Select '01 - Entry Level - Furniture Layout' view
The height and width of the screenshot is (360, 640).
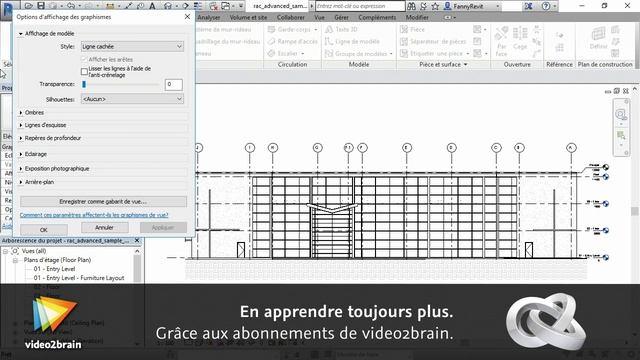point(79,278)
